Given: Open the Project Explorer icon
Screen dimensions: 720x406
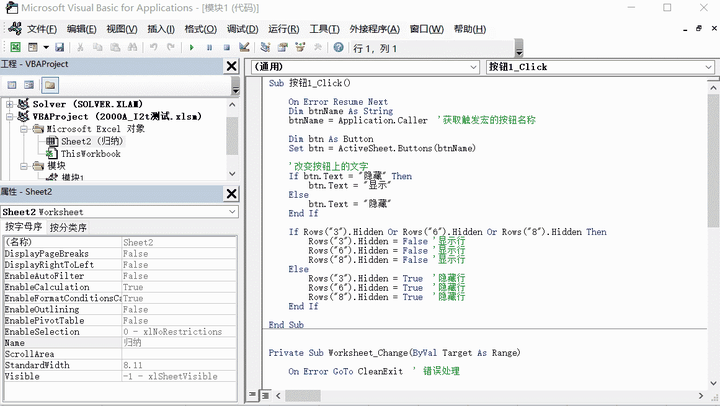Looking at the screenshot, I should coord(265,47).
